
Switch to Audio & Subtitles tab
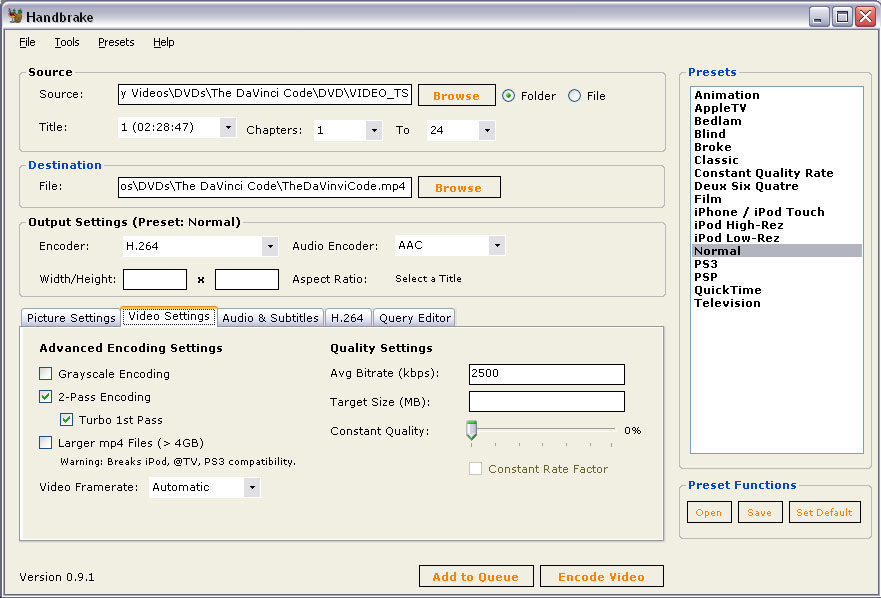pyautogui.click(x=270, y=318)
